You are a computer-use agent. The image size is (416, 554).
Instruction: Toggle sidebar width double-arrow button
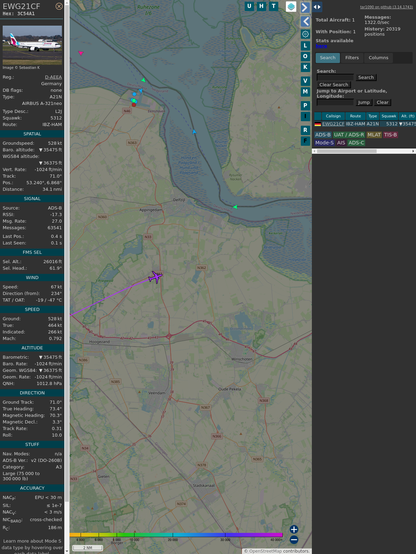click(317, 7)
